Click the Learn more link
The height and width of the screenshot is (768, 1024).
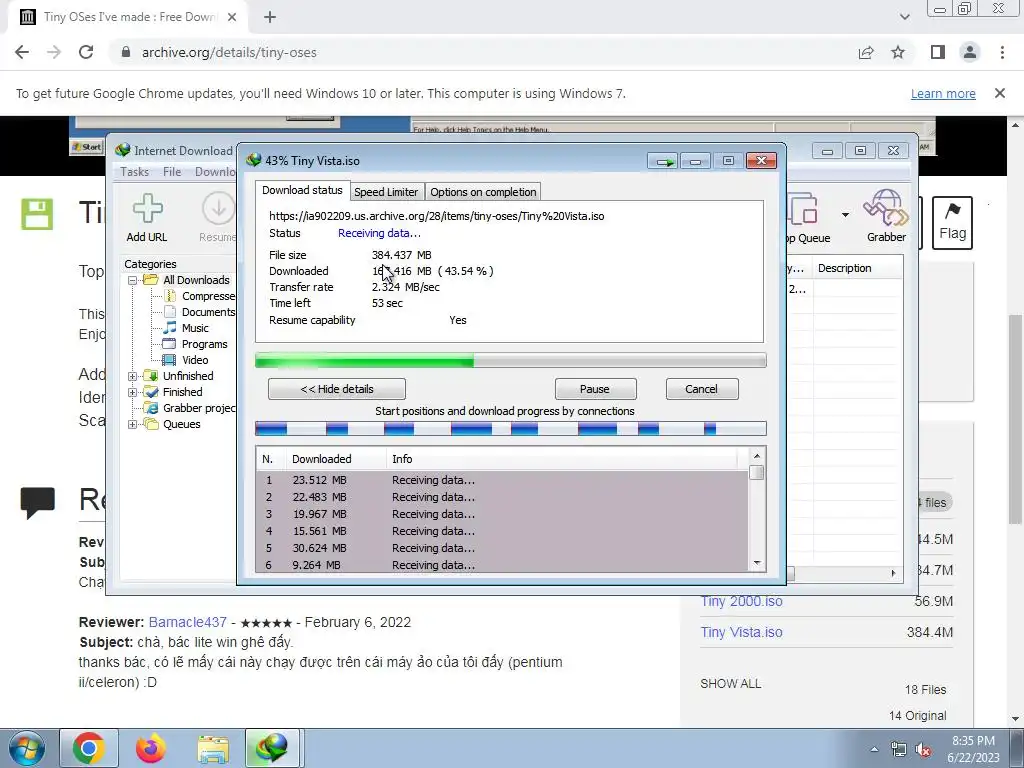pos(942,94)
